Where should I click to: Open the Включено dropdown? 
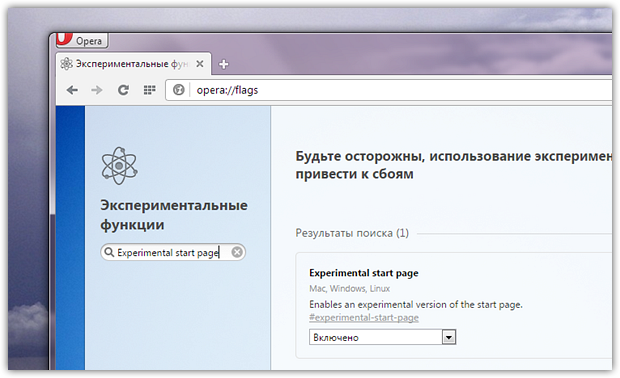tap(382, 337)
